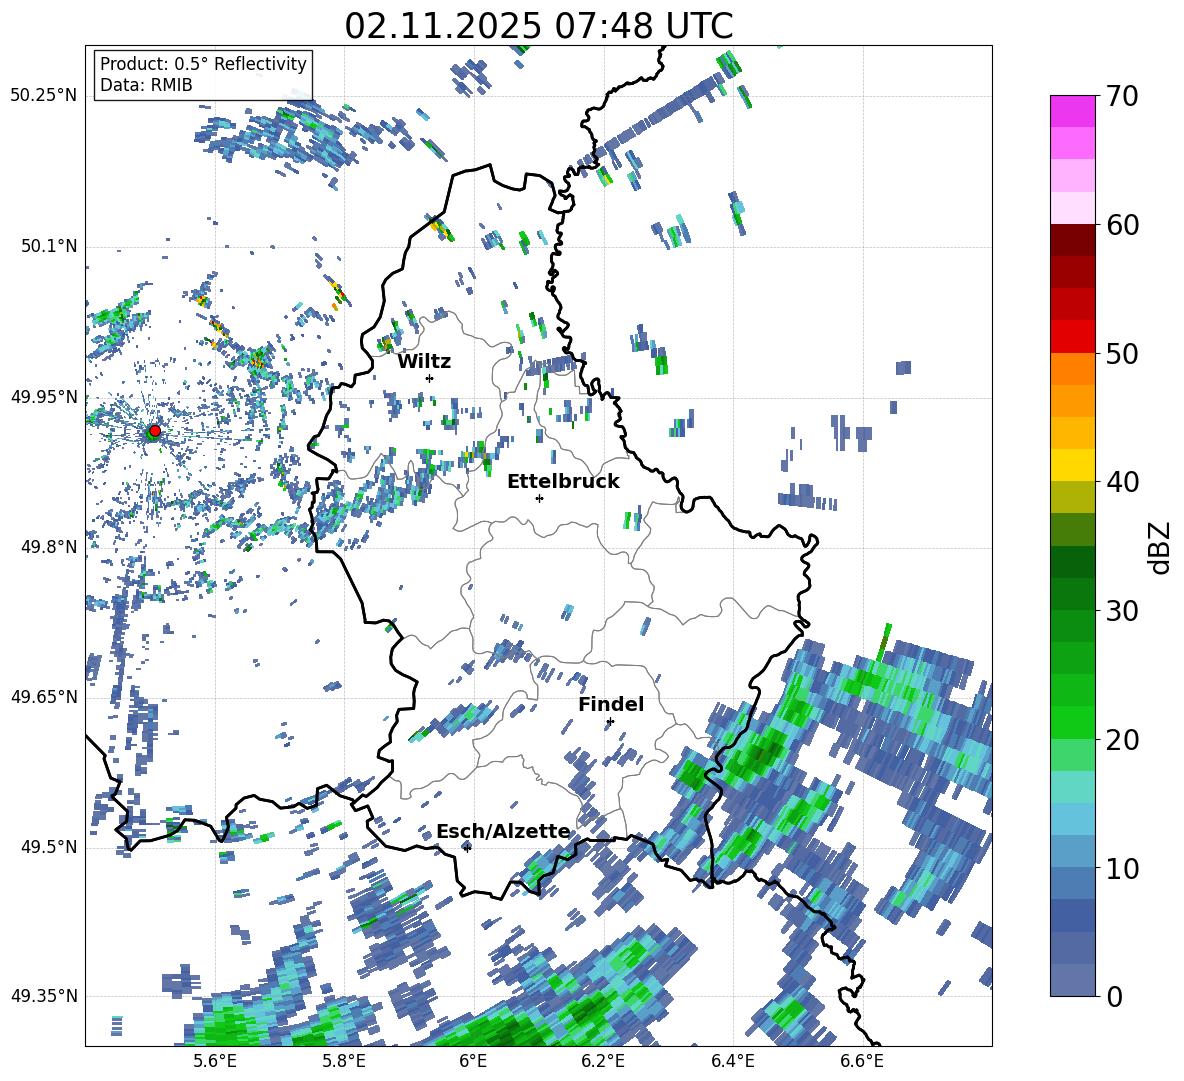
Task: Click the title 02.11.2025 07:48 UTC
Action: point(538,26)
